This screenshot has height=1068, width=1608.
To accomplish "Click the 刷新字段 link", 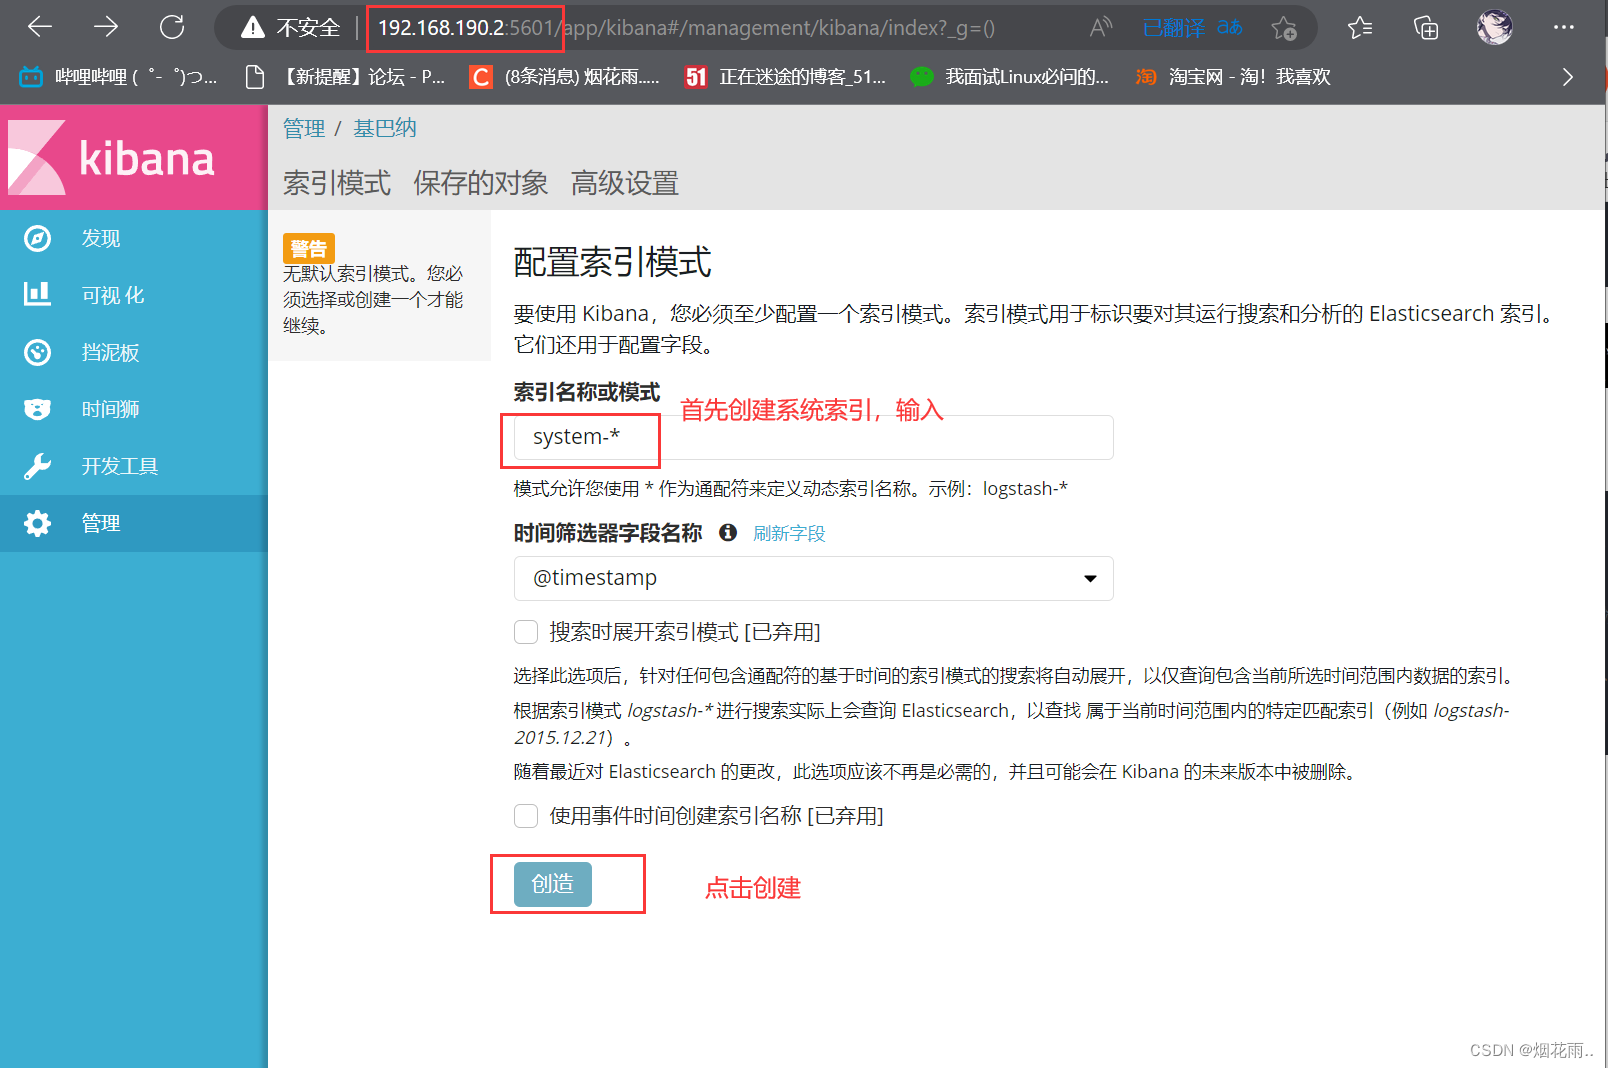I will click(789, 533).
